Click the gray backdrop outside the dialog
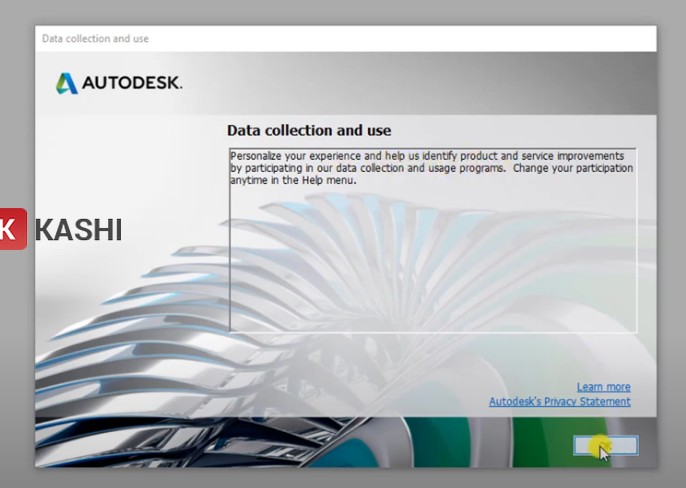The width and height of the screenshot is (686, 488). coord(670,250)
